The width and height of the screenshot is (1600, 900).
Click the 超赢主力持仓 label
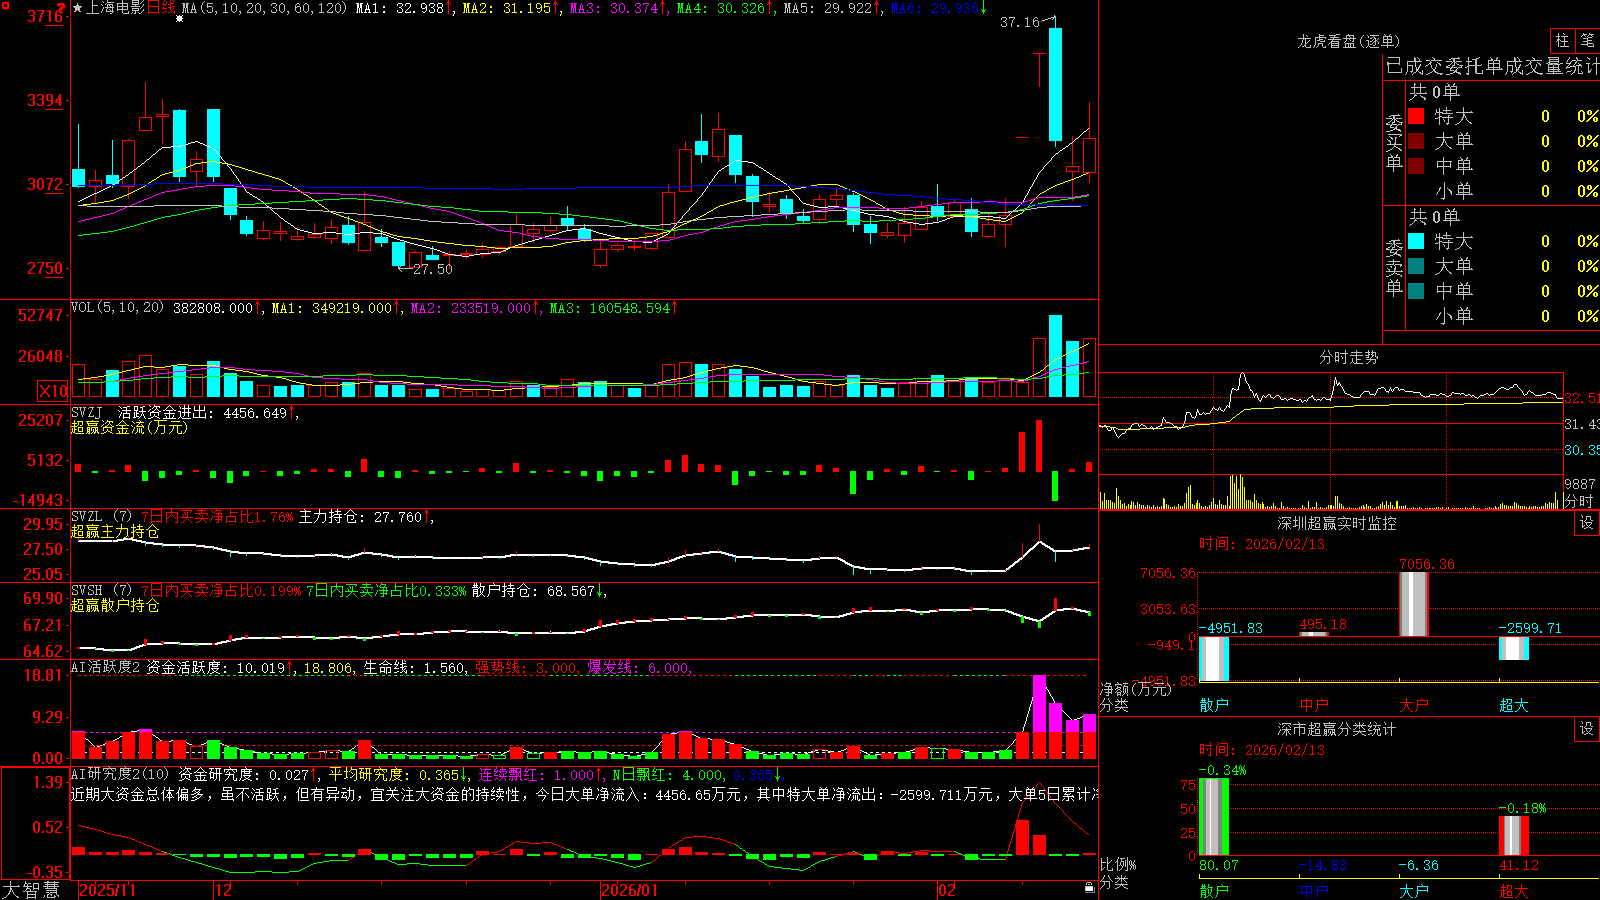click(x=115, y=531)
